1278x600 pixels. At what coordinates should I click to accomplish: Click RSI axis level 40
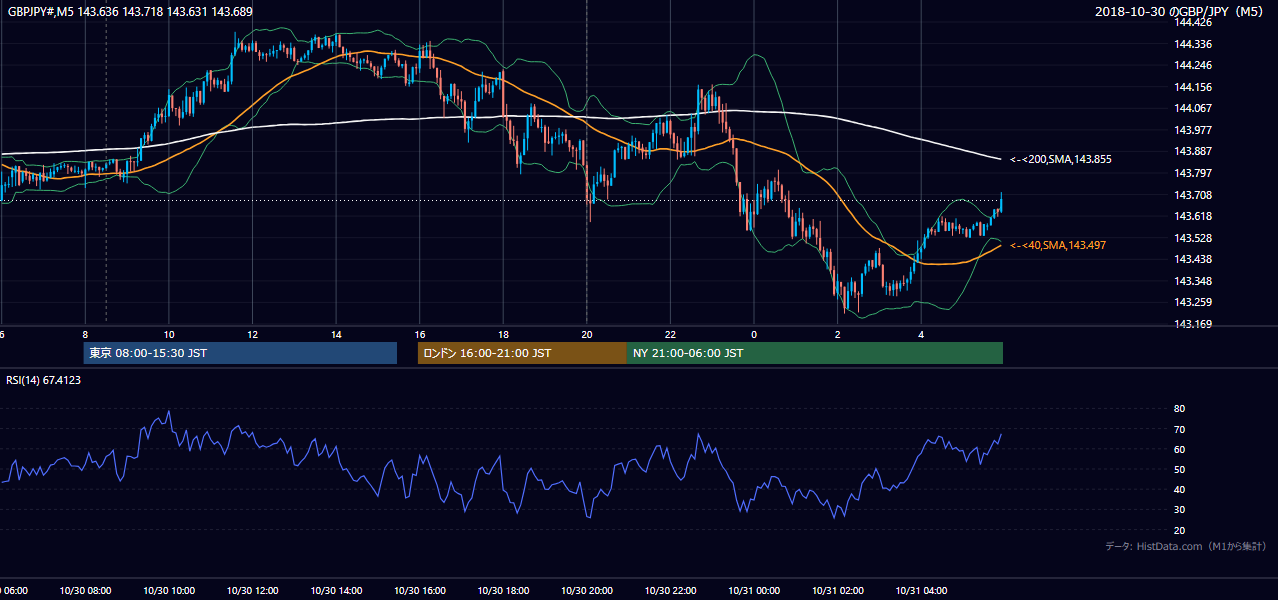click(1179, 489)
